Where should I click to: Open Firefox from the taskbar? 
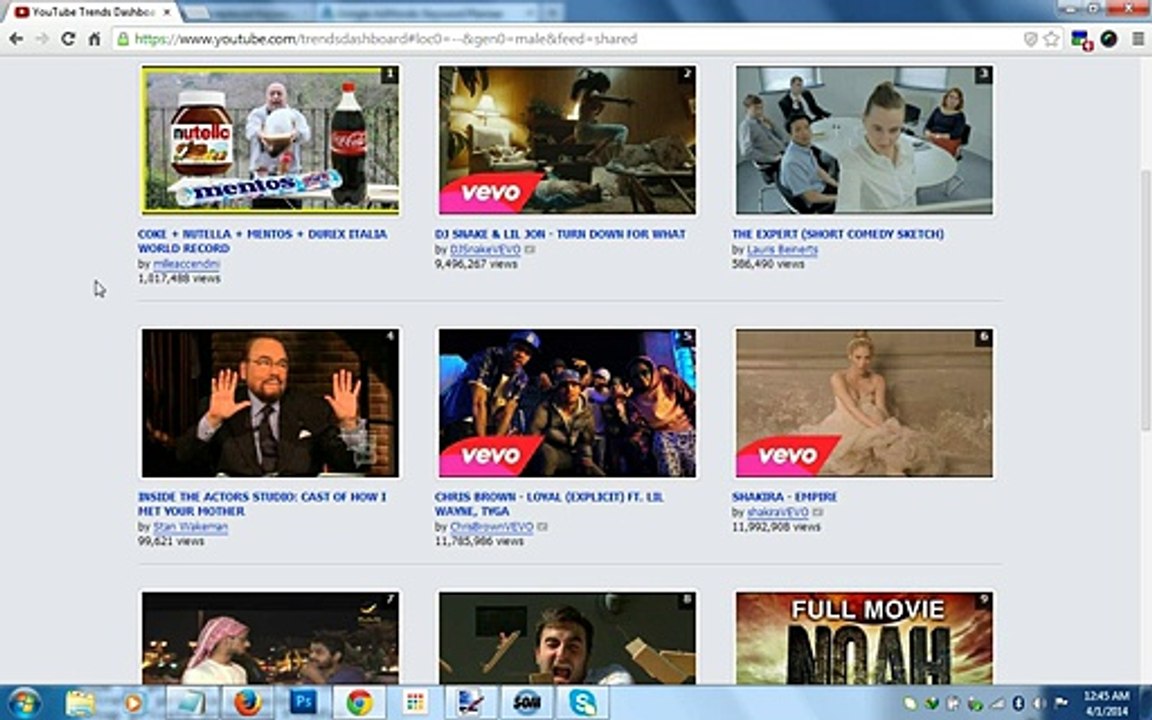pos(248,703)
